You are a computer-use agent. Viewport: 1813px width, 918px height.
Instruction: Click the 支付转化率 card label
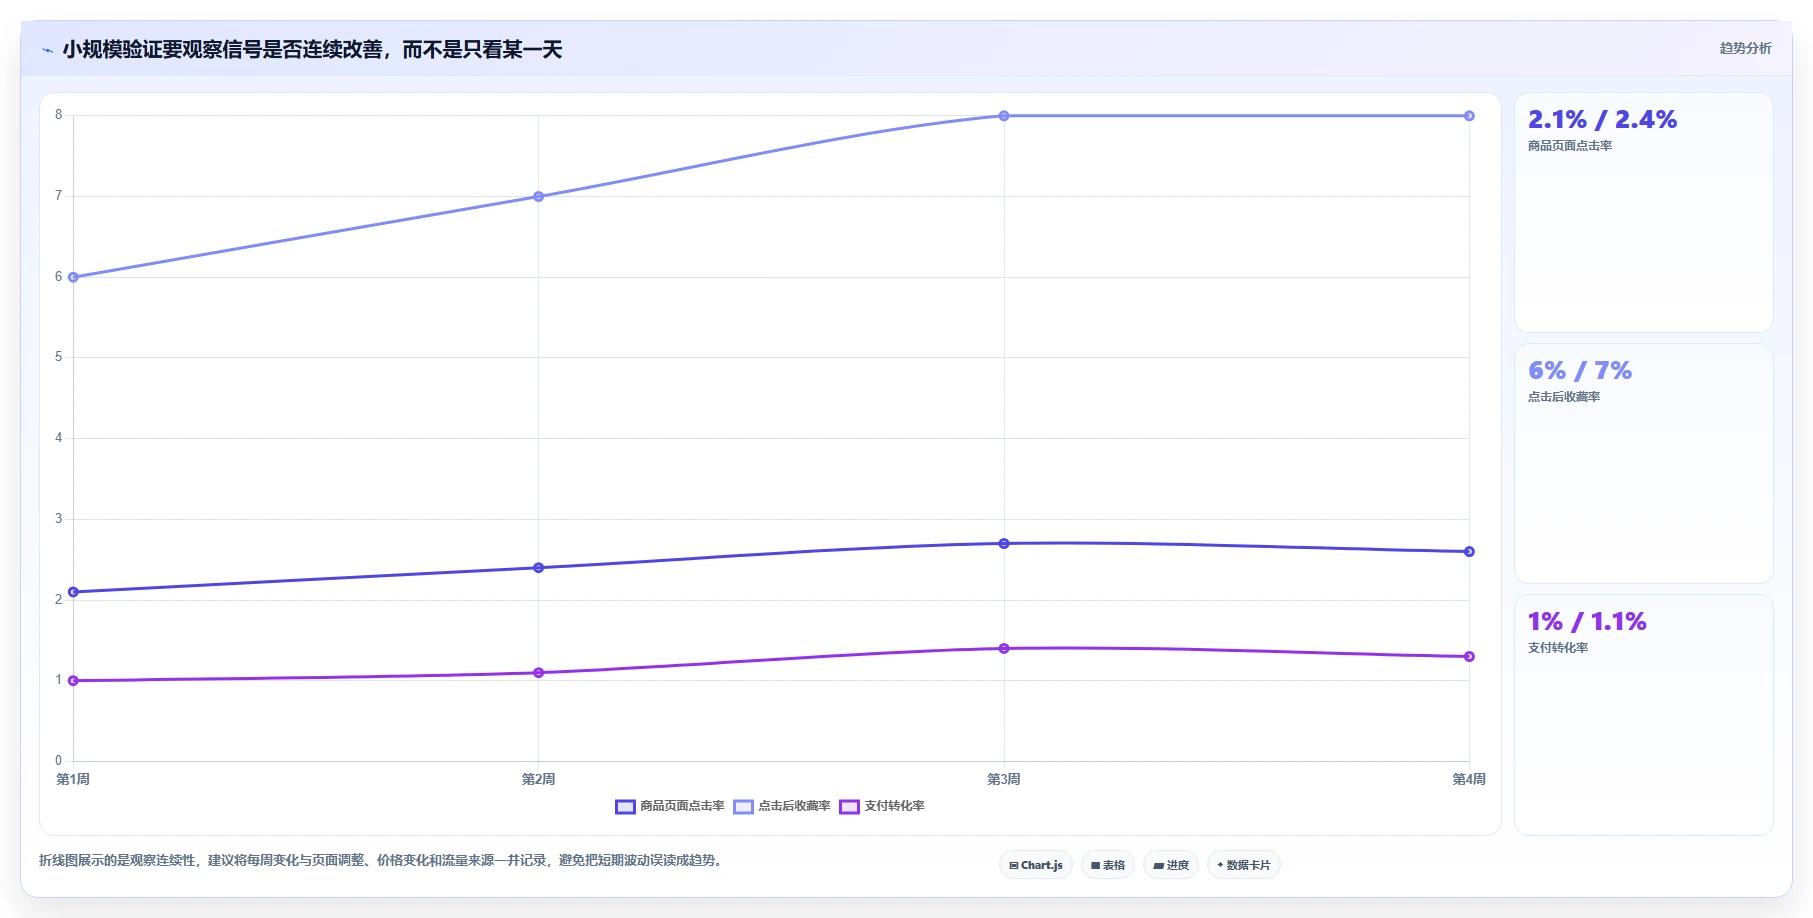[x=1558, y=648]
